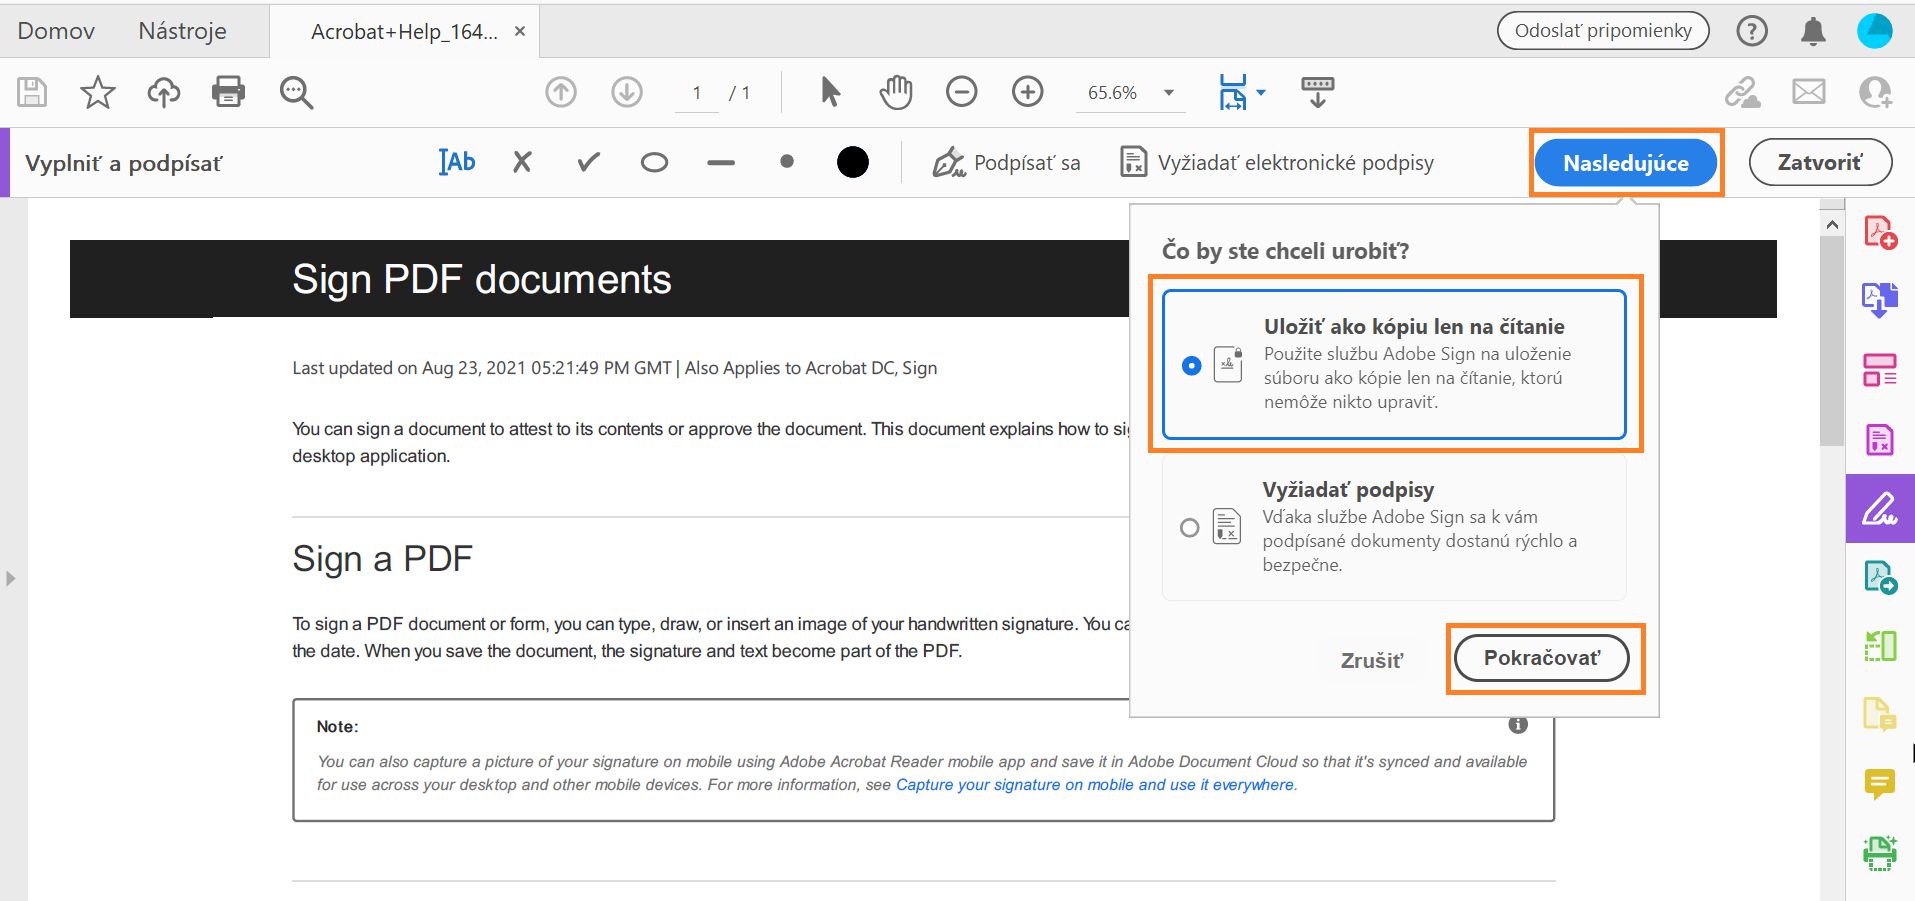
Task: Open the user profile avatar
Action: (x=1875, y=31)
